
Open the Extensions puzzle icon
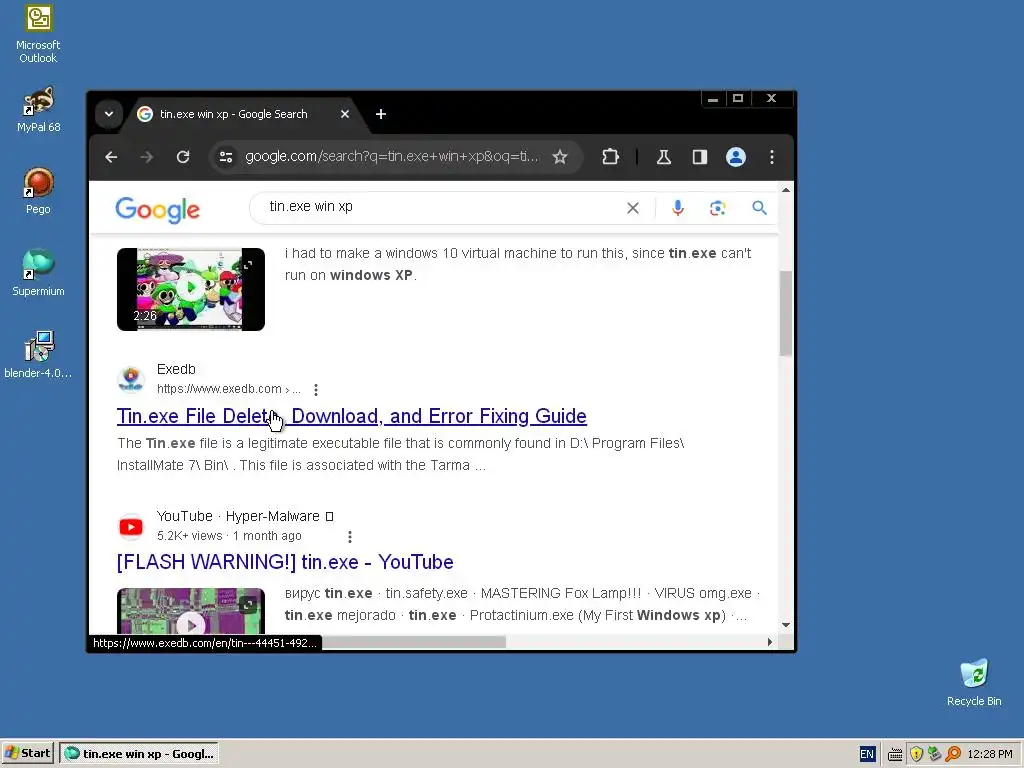tap(610, 157)
